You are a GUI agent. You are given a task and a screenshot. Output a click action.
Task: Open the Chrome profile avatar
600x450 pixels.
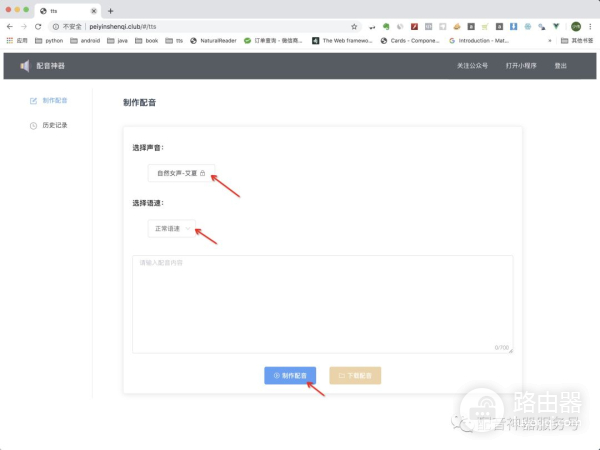(576, 26)
